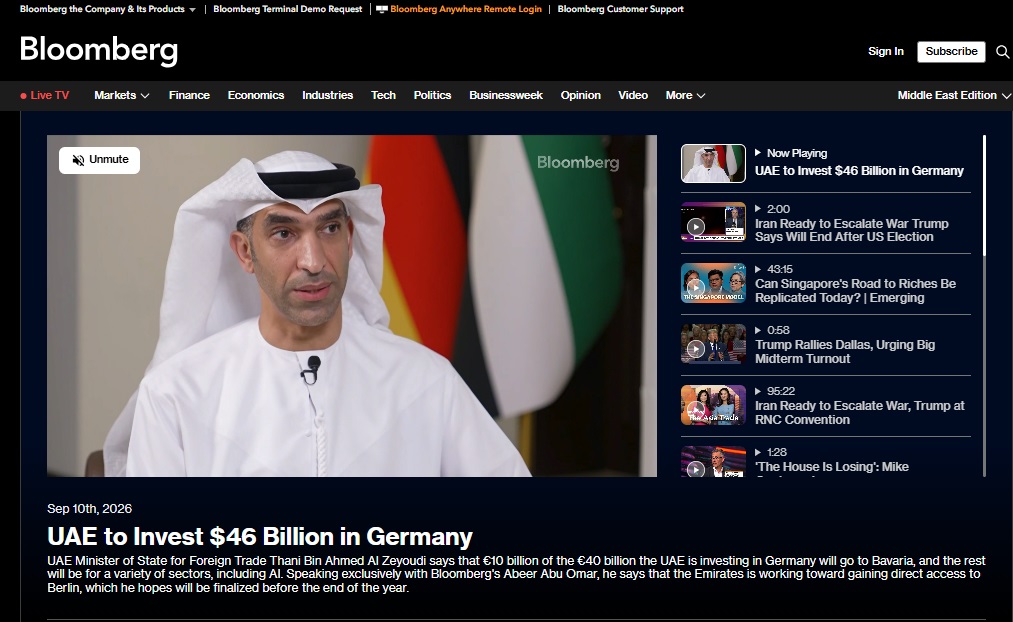Play 'The House Is Losing' video thumbnail
The width and height of the screenshot is (1013, 622).
point(713,461)
